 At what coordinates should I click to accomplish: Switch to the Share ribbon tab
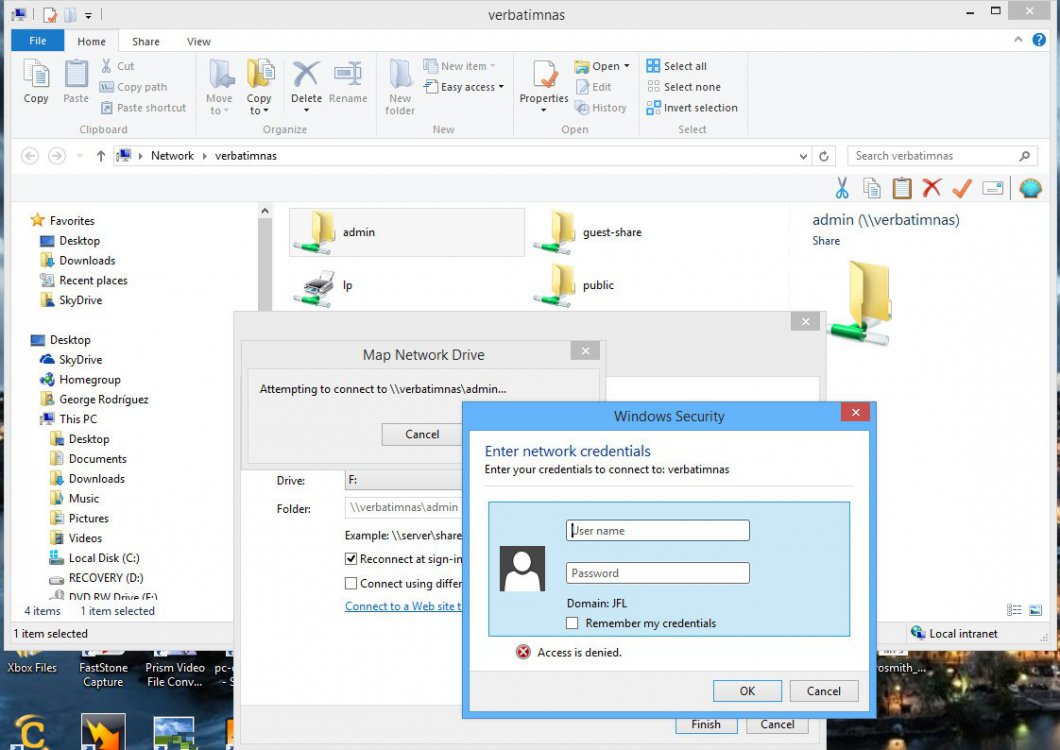(145, 41)
